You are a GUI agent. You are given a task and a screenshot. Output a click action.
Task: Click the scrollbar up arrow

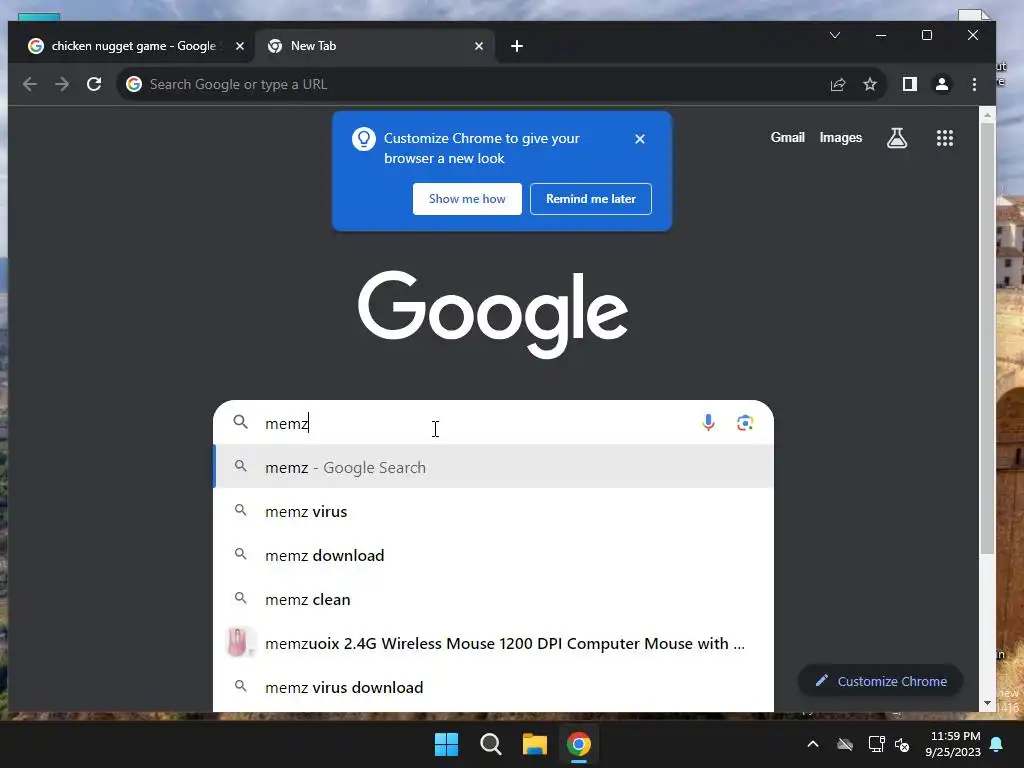(987, 115)
